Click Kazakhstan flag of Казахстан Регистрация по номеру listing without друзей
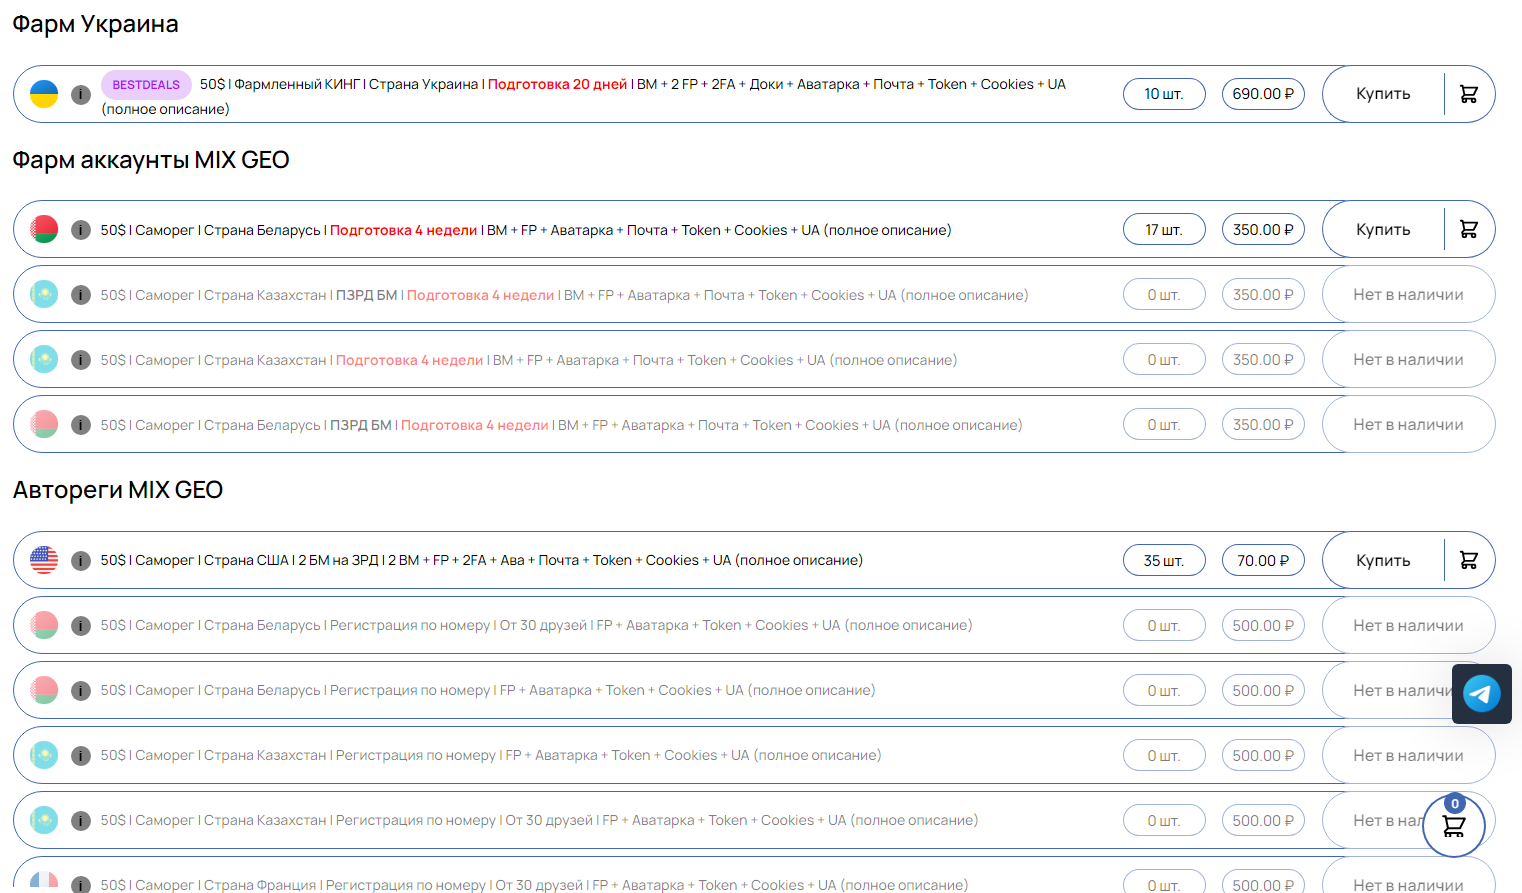Screen dimensions: 1522x893 point(44,755)
